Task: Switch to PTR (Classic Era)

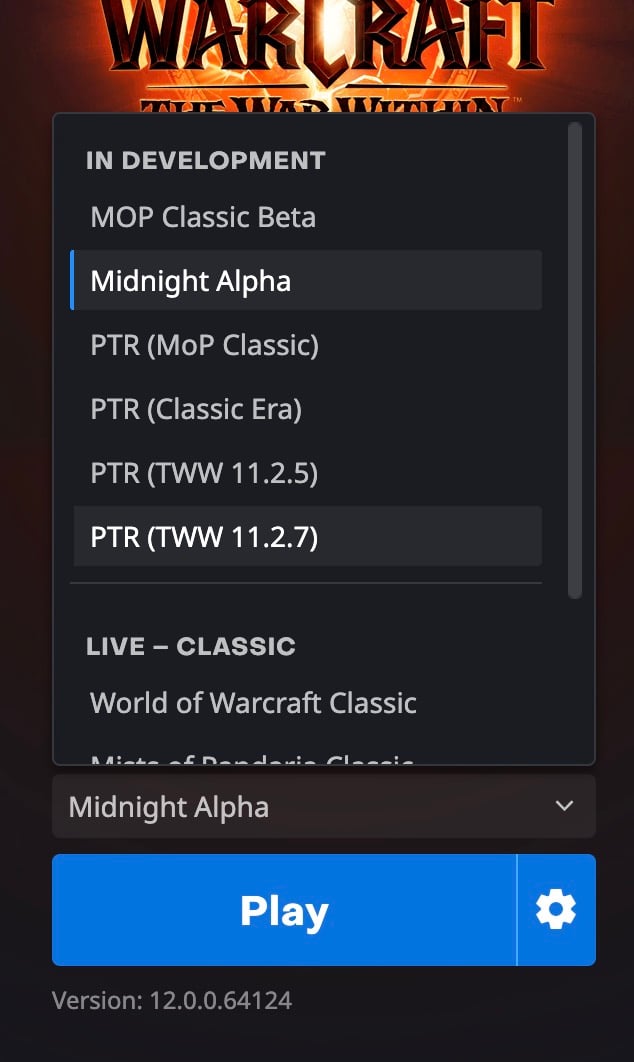Action: pyautogui.click(x=196, y=409)
